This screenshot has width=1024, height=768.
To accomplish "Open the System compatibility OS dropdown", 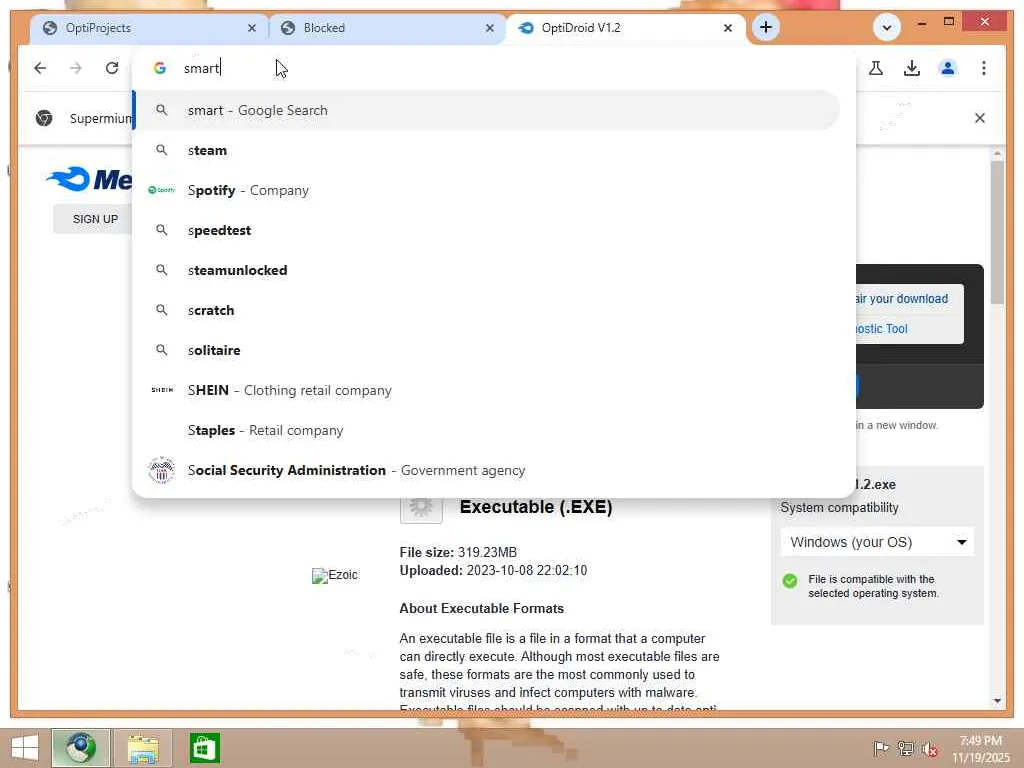I will point(876,542).
